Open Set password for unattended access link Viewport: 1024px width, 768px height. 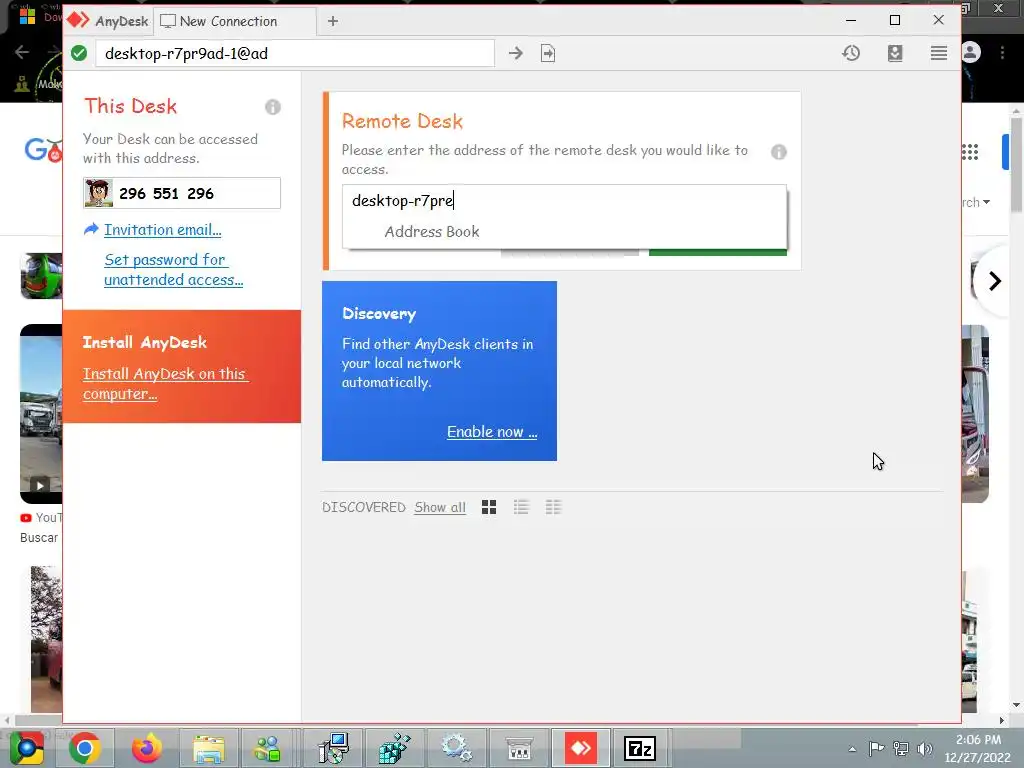tap(173, 270)
